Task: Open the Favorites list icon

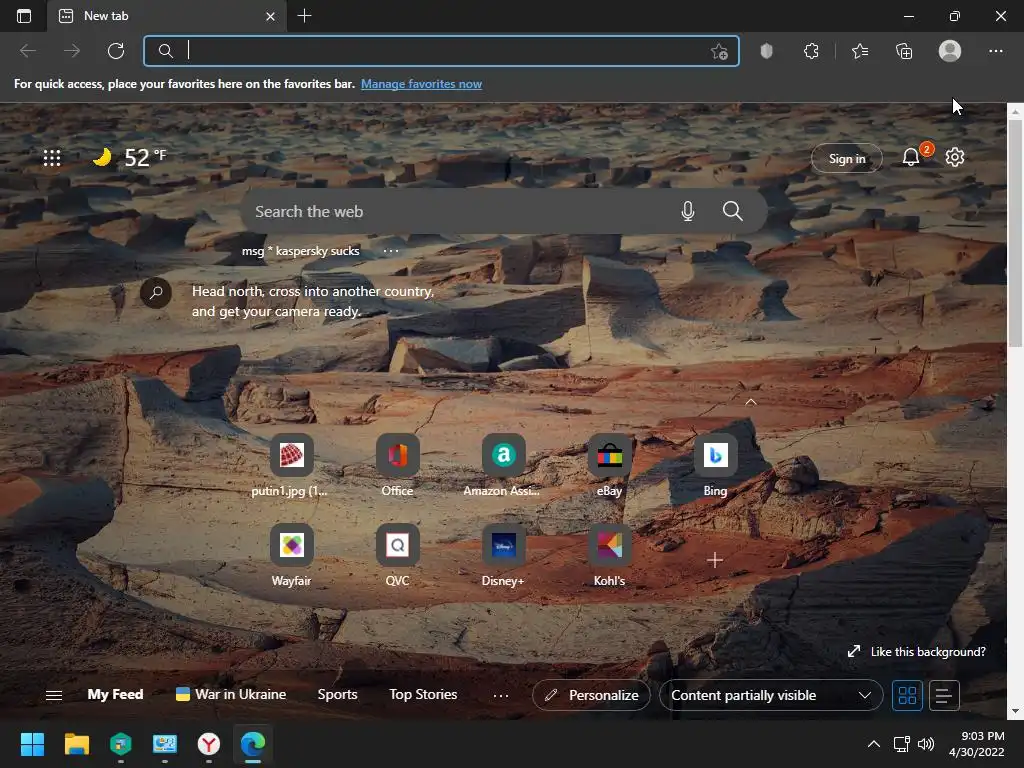Action: 860,51
